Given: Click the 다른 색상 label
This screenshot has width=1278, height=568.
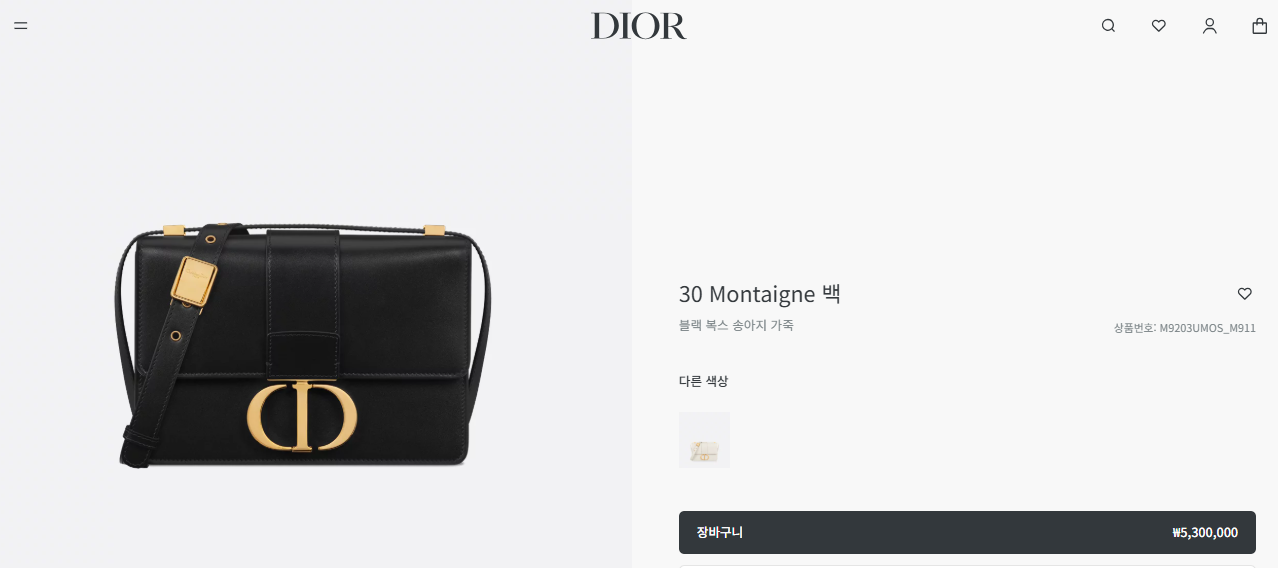Looking at the screenshot, I should click(703, 381).
